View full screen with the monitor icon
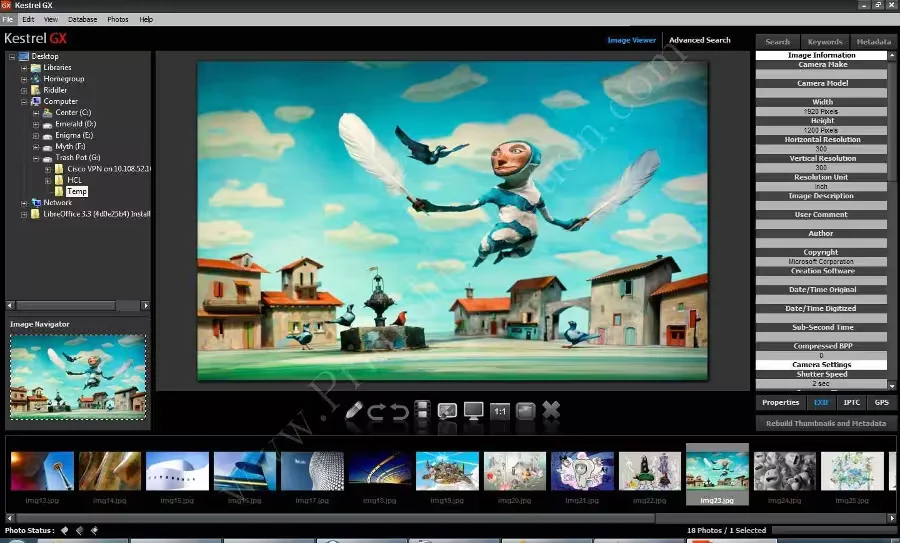The width and height of the screenshot is (900, 543). [474, 411]
